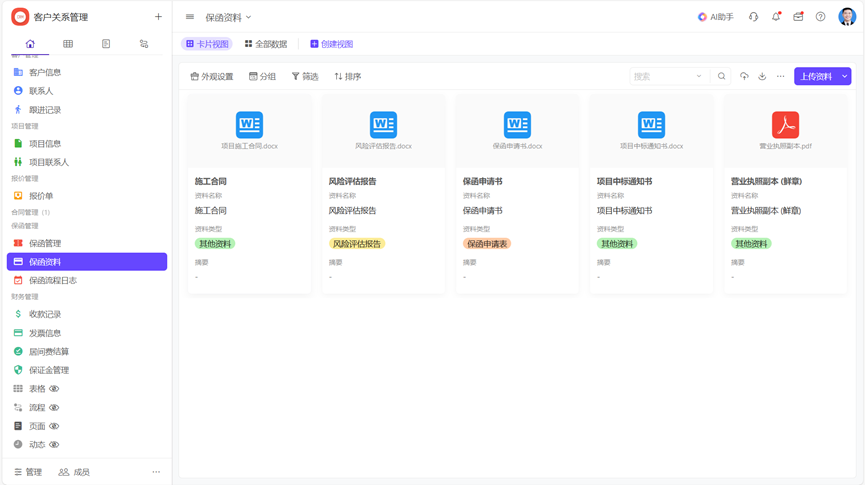Click the download icon in toolbar
Image resolution: width=865 pixels, height=485 pixels.
762,77
